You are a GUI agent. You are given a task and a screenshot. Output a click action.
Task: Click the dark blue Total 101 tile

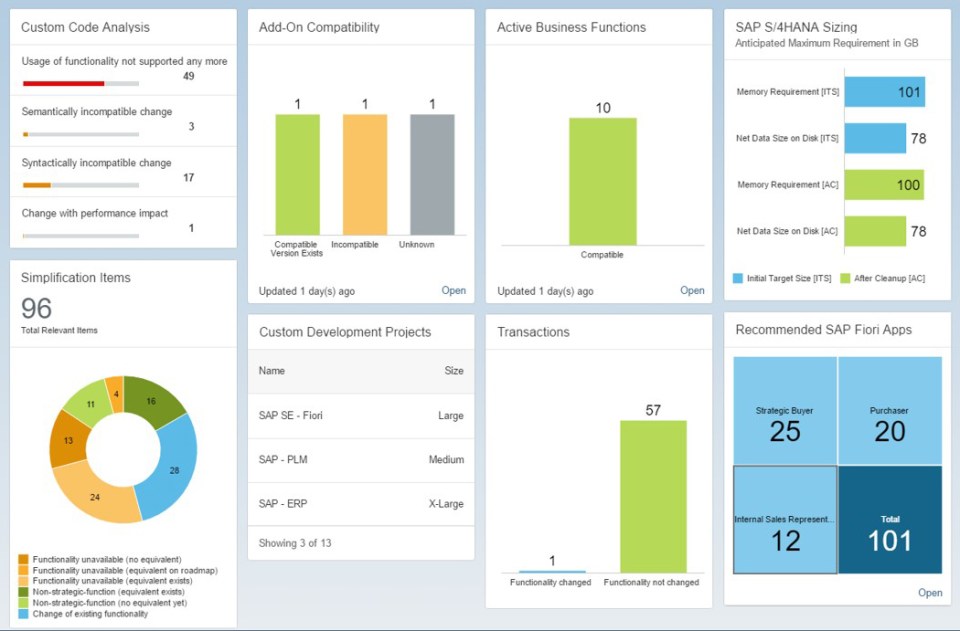click(x=889, y=520)
